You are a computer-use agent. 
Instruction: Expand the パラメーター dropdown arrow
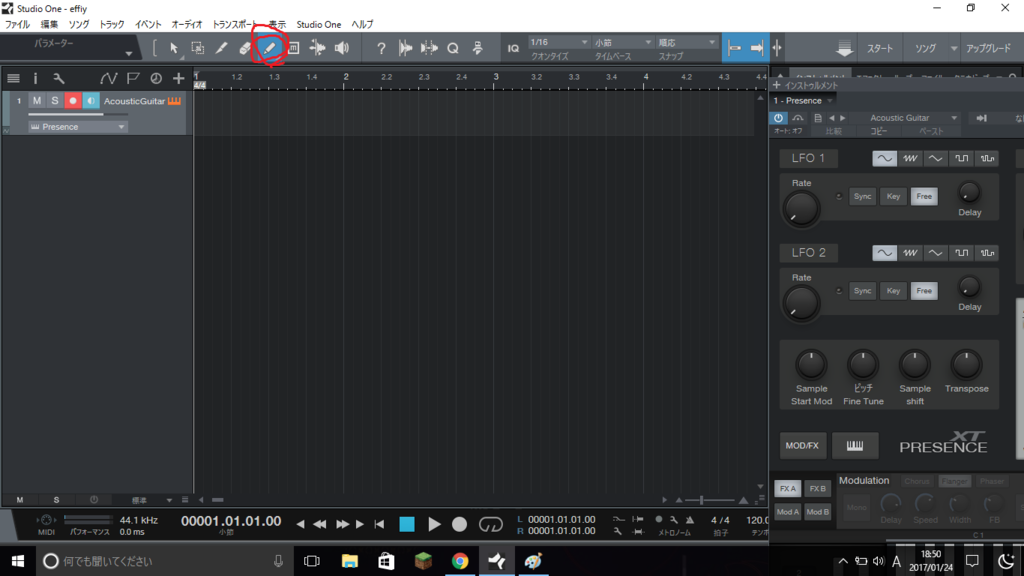[x=129, y=54]
